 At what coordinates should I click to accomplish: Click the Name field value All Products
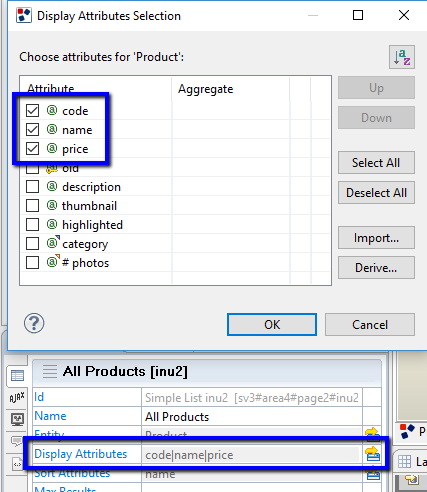point(177,417)
